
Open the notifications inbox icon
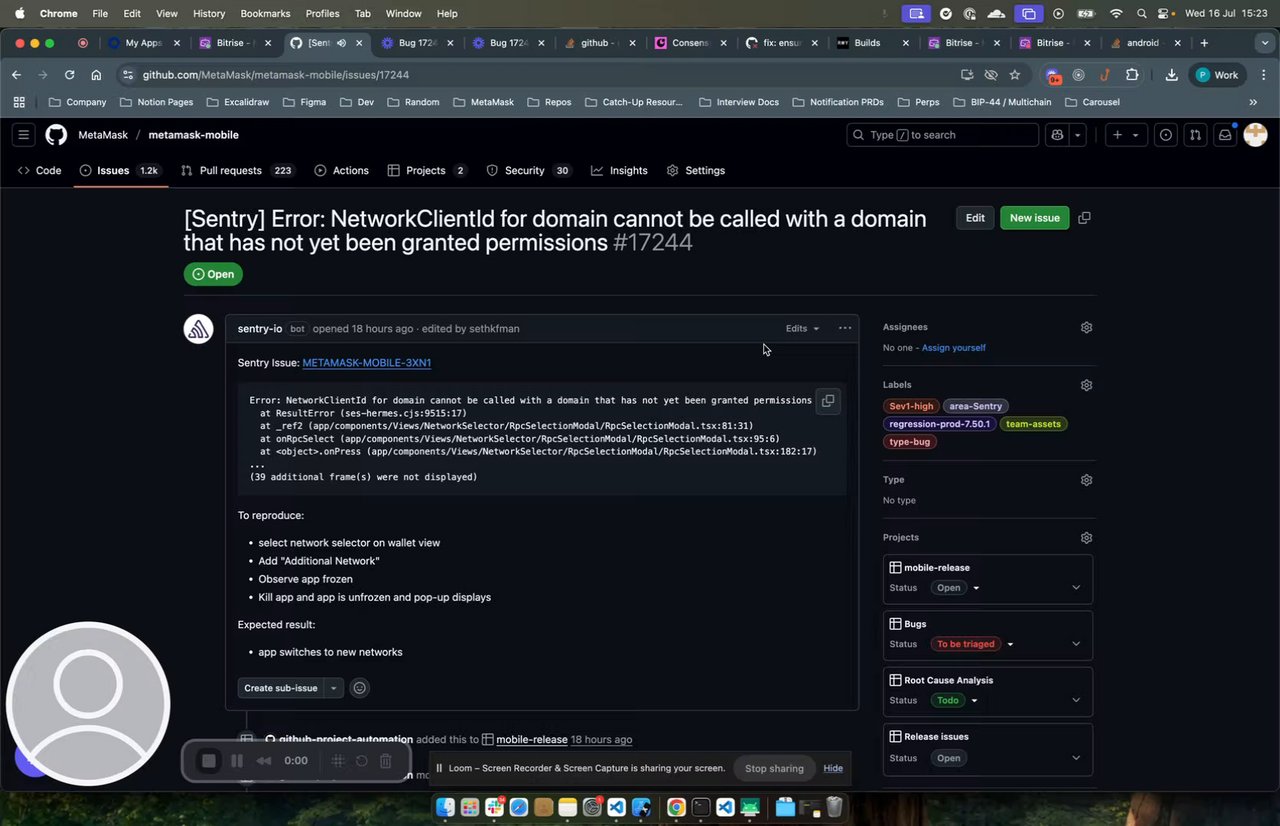(1224, 135)
